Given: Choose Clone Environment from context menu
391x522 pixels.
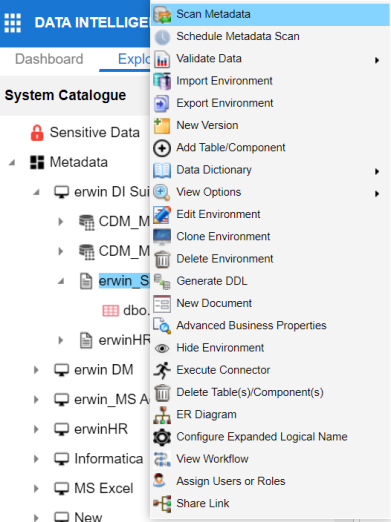Looking at the screenshot, I should point(223,237).
